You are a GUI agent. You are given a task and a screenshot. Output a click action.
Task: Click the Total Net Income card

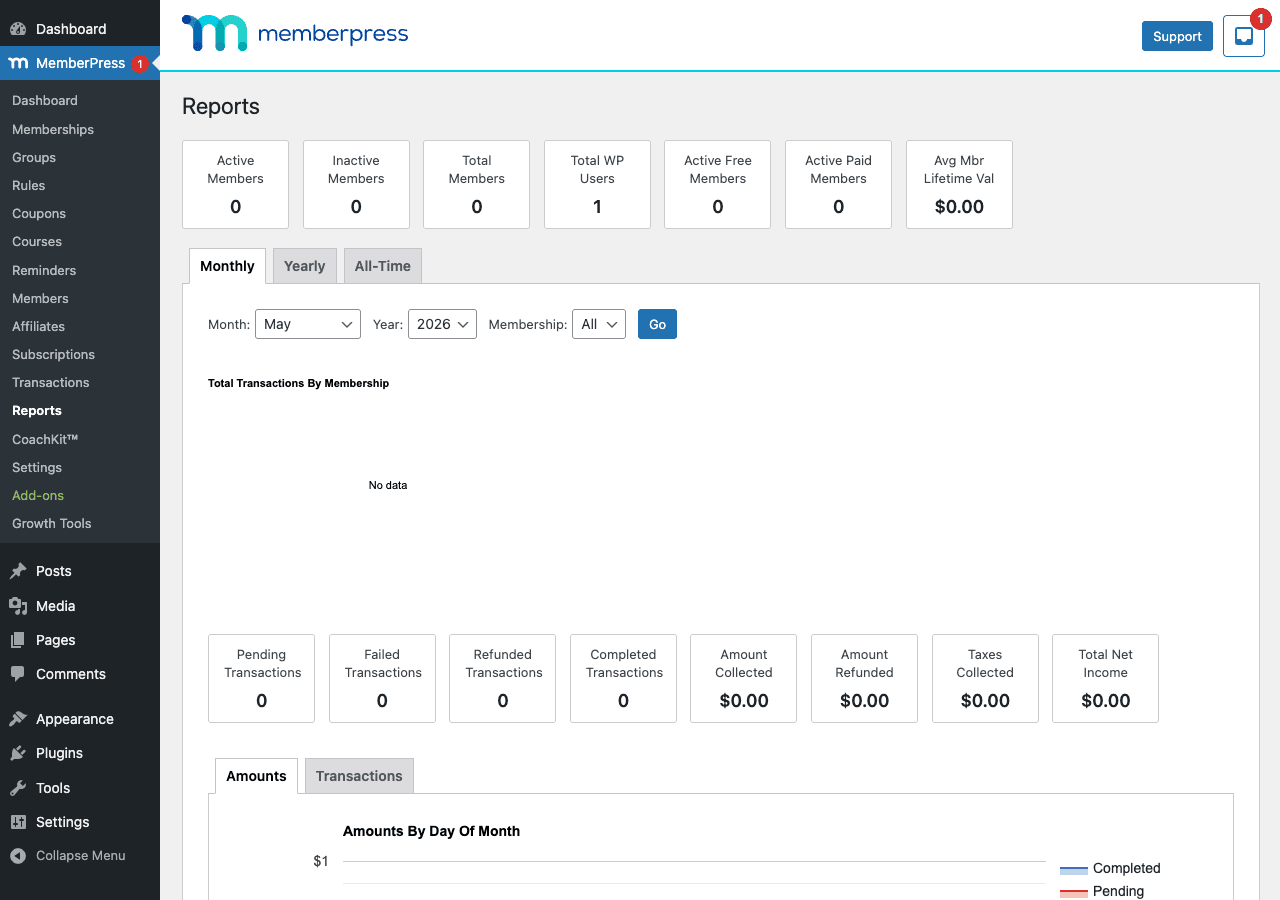coord(1105,678)
